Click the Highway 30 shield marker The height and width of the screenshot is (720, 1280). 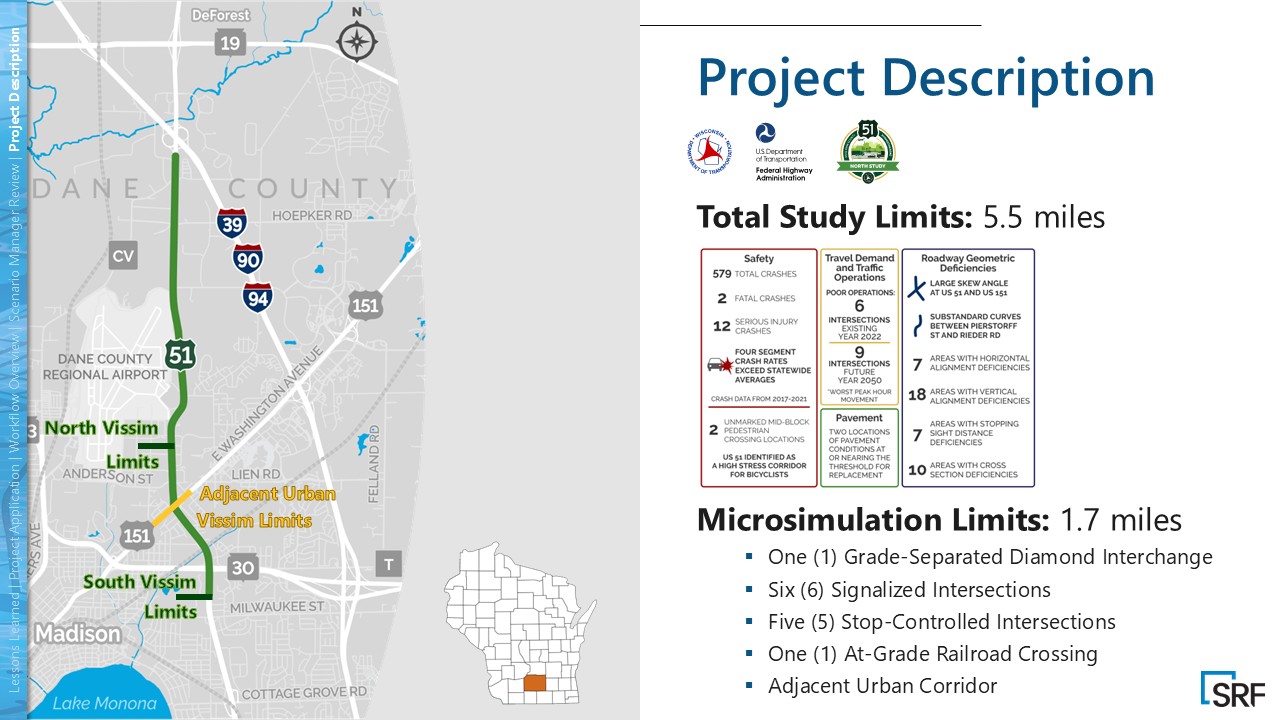(243, 566)
